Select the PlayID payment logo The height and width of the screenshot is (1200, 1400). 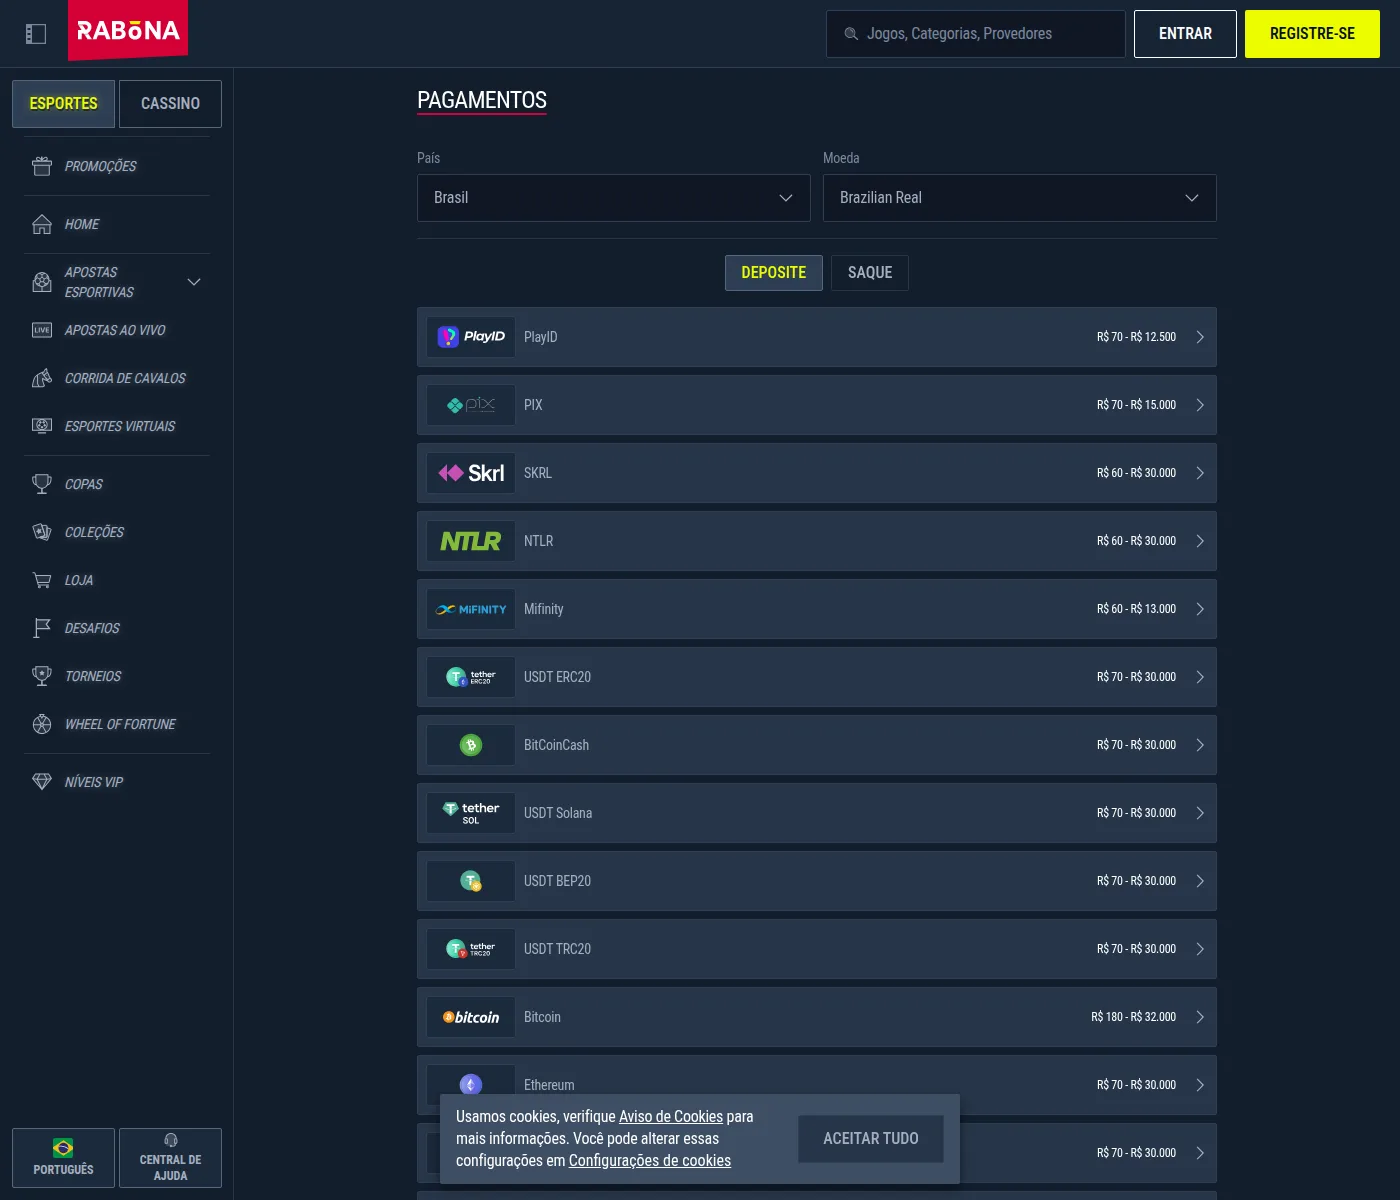point(471,337)
